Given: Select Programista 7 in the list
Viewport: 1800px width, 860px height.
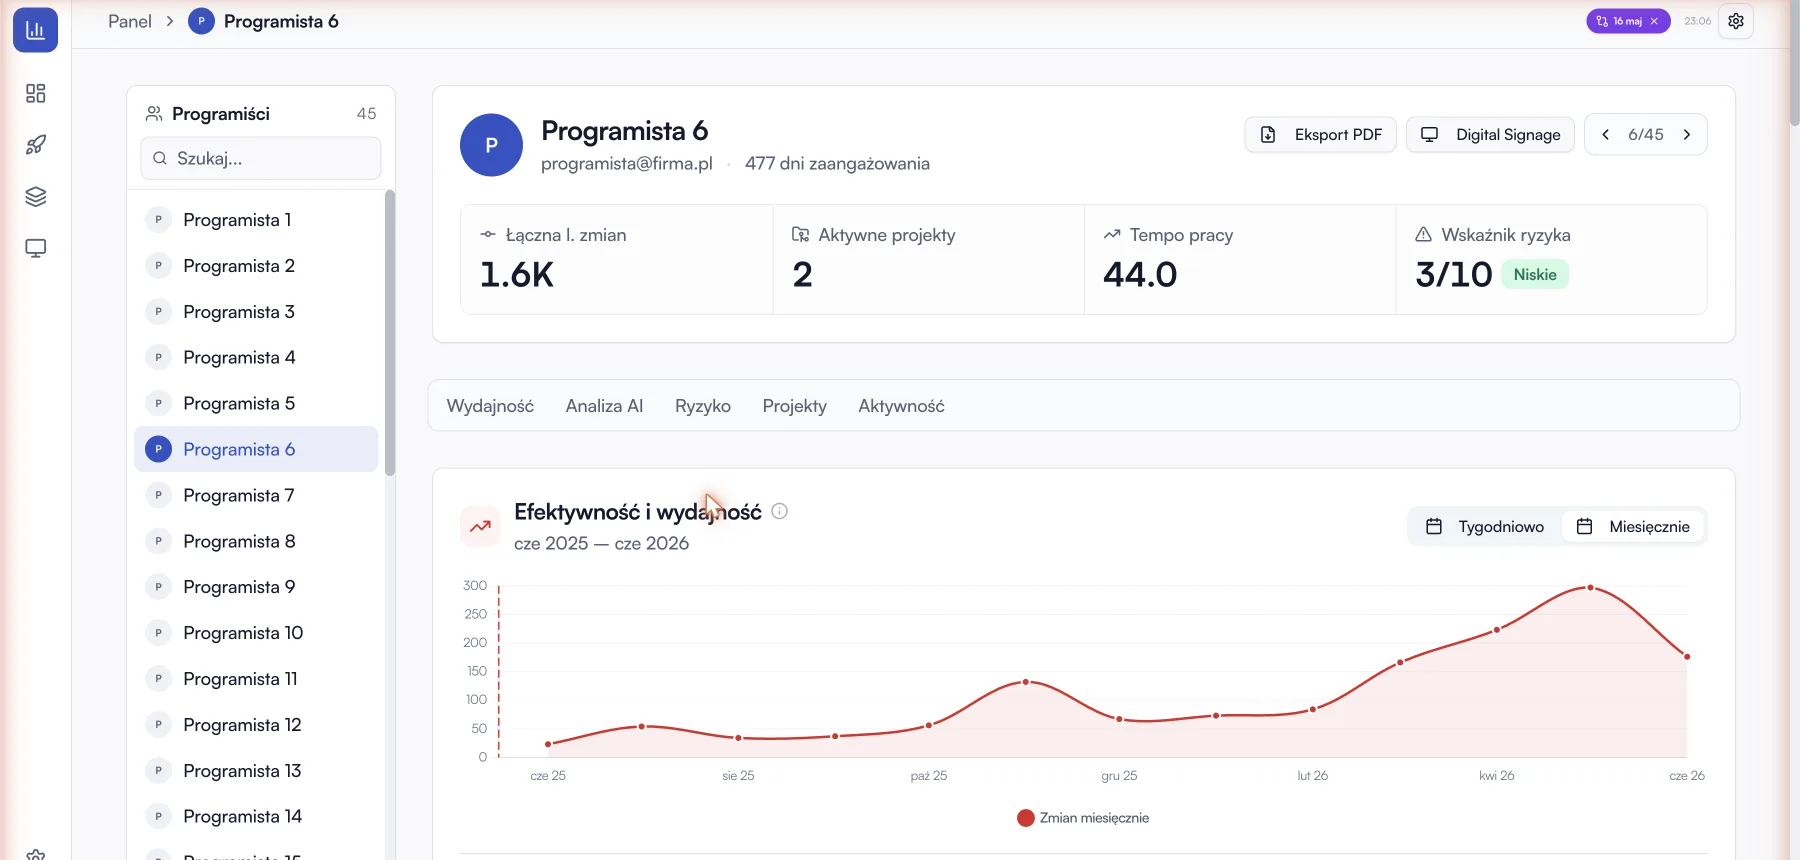Looking at the screenshot, I should [256, 495].
